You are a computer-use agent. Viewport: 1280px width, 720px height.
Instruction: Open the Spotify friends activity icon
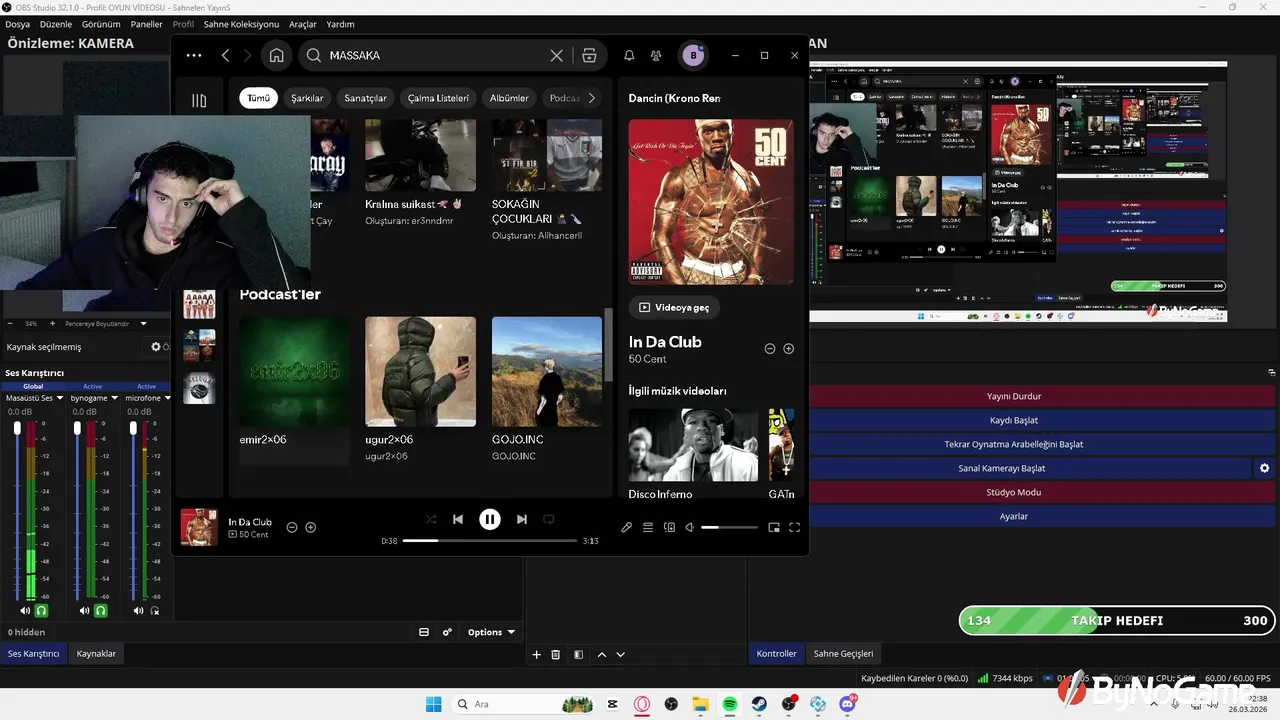click(x=656, y=56)
